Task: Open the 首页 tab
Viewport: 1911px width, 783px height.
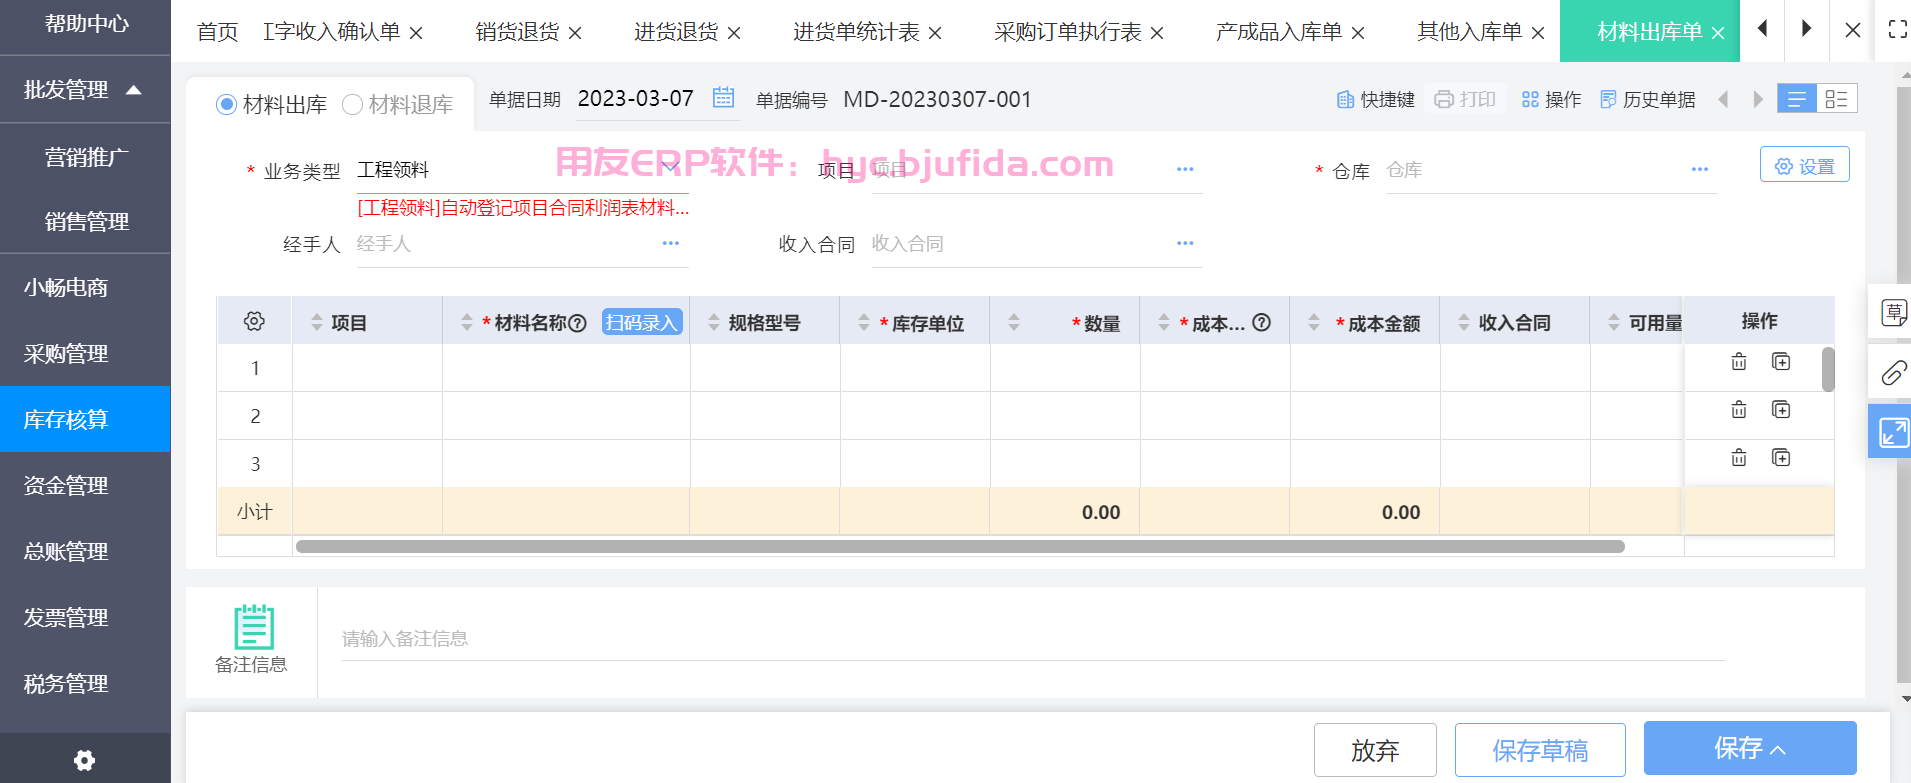Action: click(217, 32)
